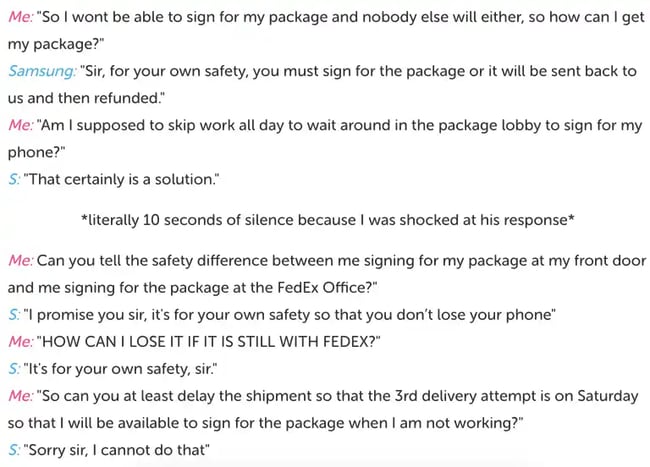Click "Me:" label before "Can you tell"
The height and width of the screenshot is (467, 650).
coord(21,260)
